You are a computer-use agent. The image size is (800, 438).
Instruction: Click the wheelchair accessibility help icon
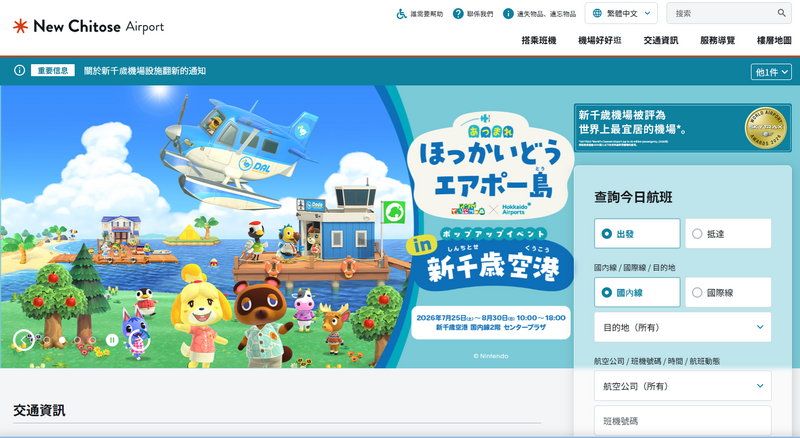point(402,14)
